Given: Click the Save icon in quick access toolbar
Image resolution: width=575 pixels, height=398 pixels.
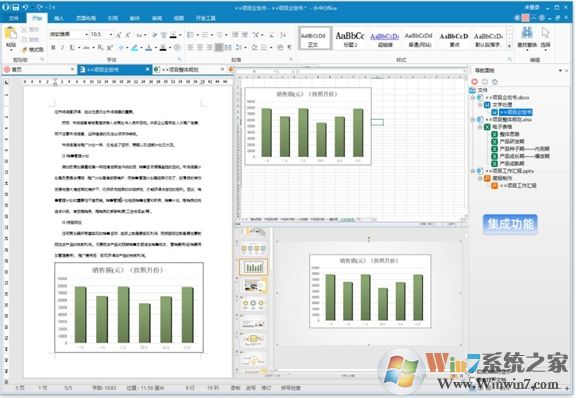Looking at the screenshot, I should pos(16,7).
